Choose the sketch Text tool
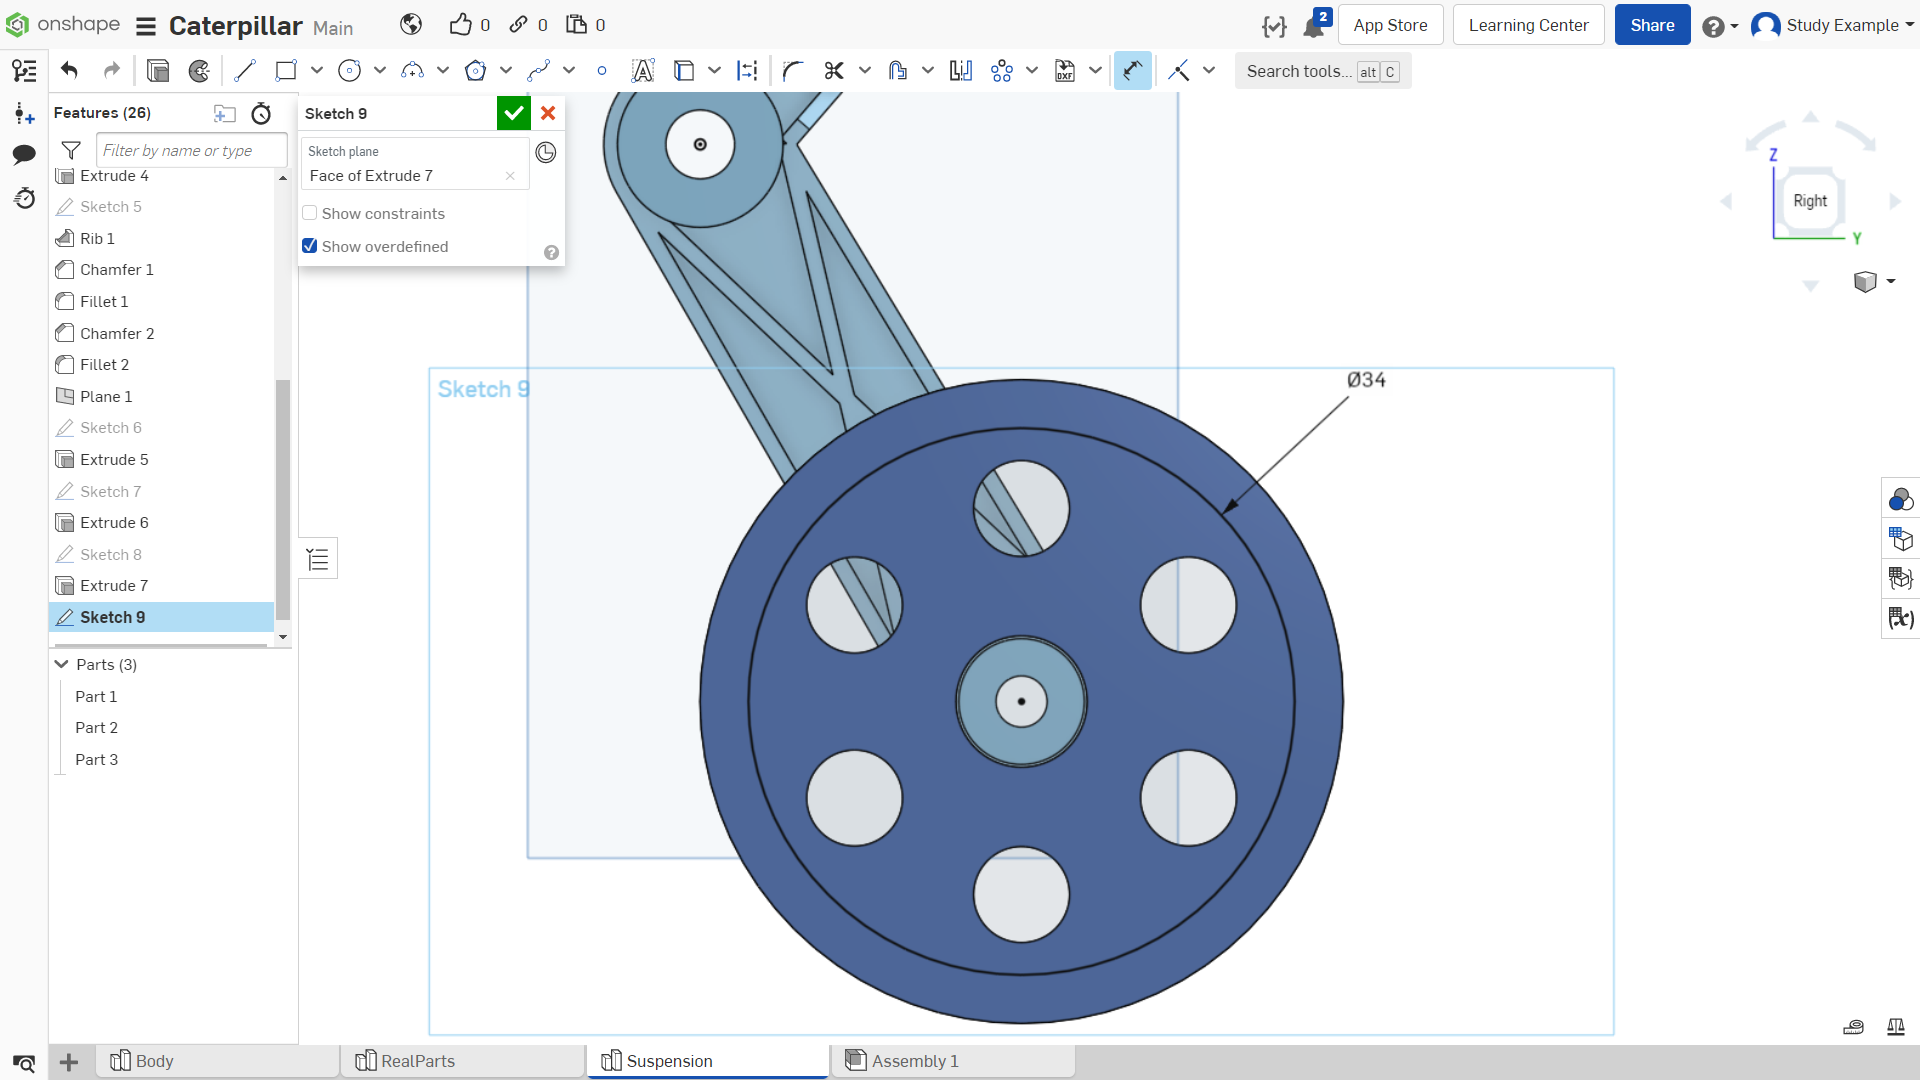This screenshot has height=1080, width=1920. coord(643,71)
